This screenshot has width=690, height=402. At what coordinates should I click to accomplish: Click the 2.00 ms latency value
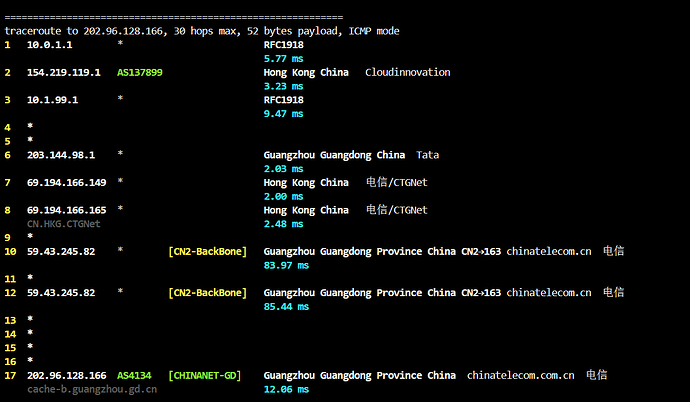coord(283,197)
